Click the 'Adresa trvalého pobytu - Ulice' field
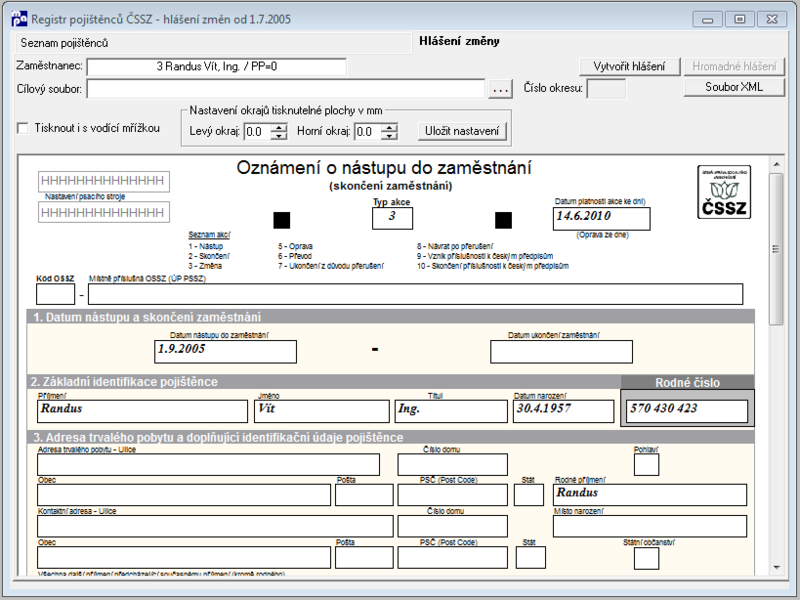The image size is (800, 600). tap(208, 465)
